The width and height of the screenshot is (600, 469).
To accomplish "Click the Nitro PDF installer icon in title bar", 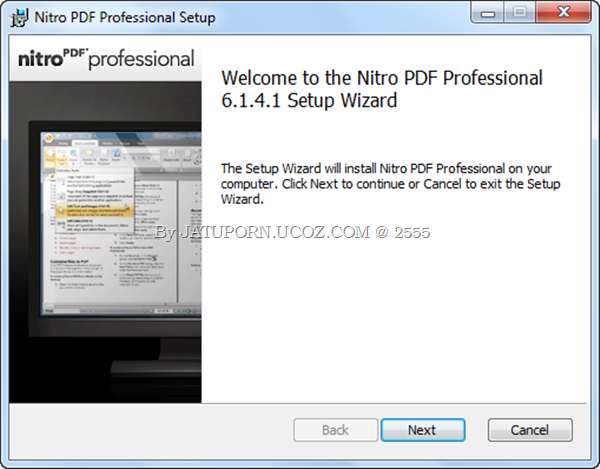I will 19,18.
